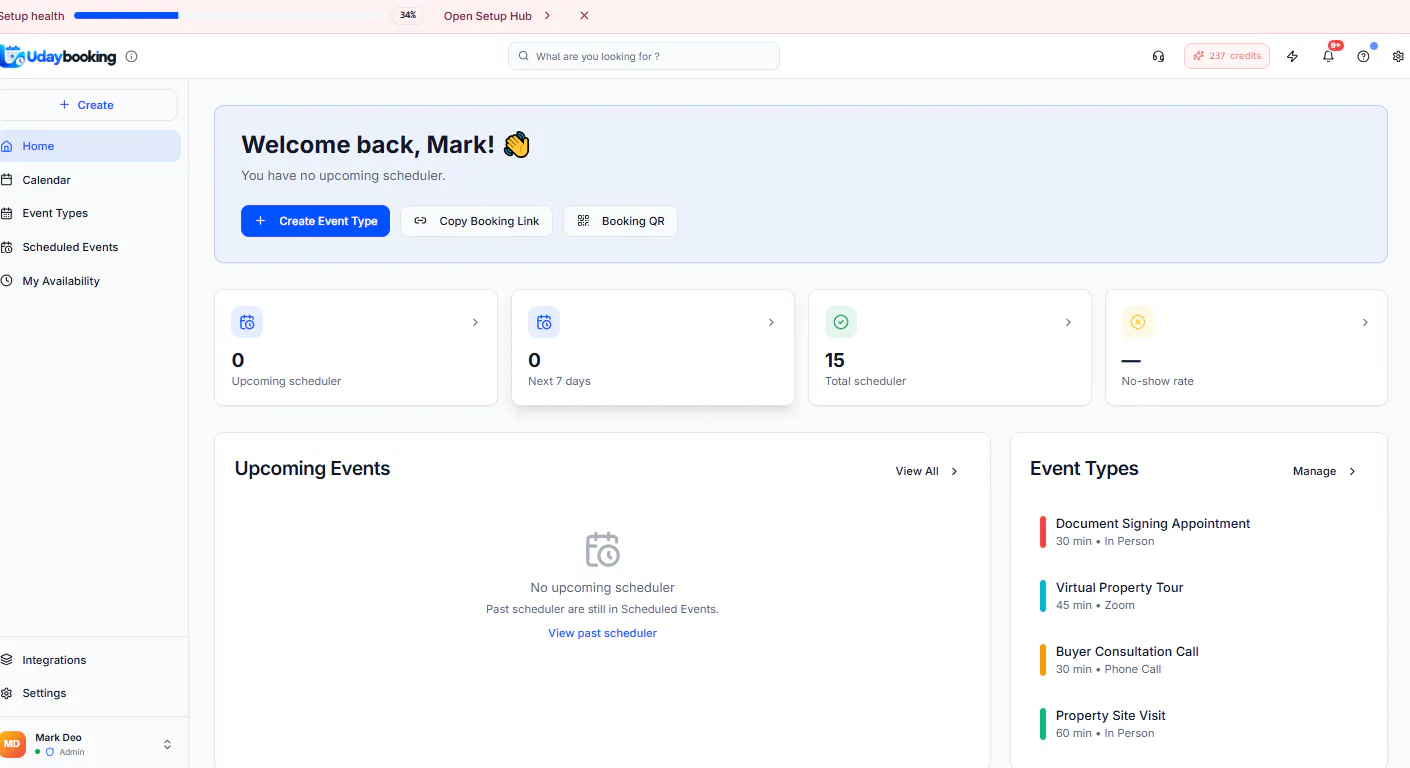Open the Document Signing Appointment event type
This screenshot has width=1410, height=768.
pos(1198,532)
